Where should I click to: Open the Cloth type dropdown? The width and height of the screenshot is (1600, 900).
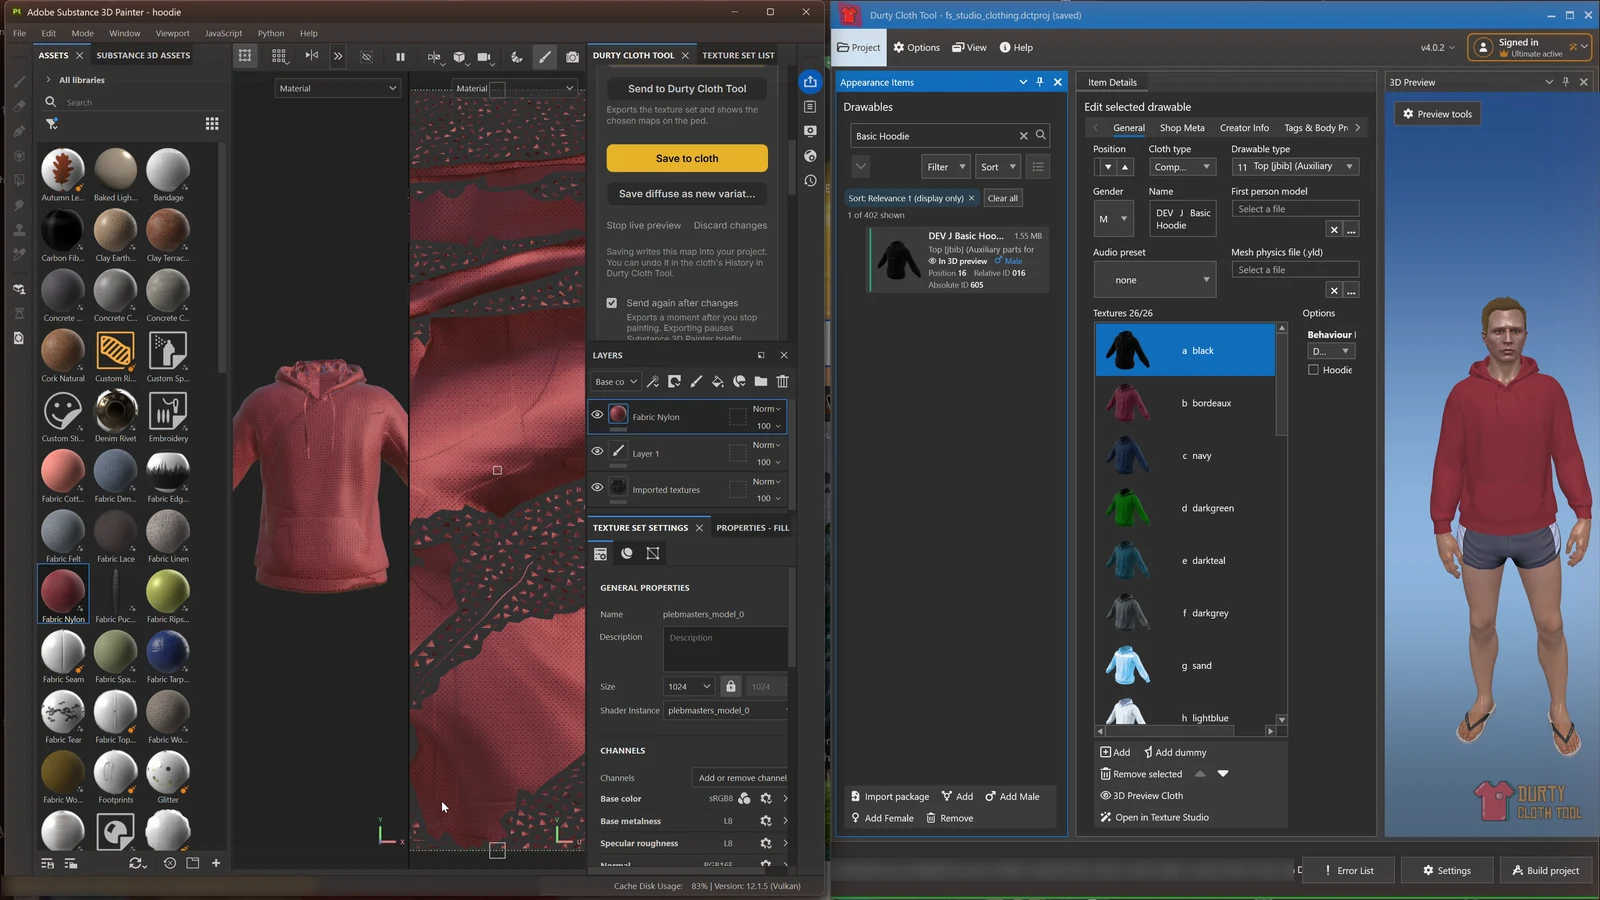[1181, 167]
